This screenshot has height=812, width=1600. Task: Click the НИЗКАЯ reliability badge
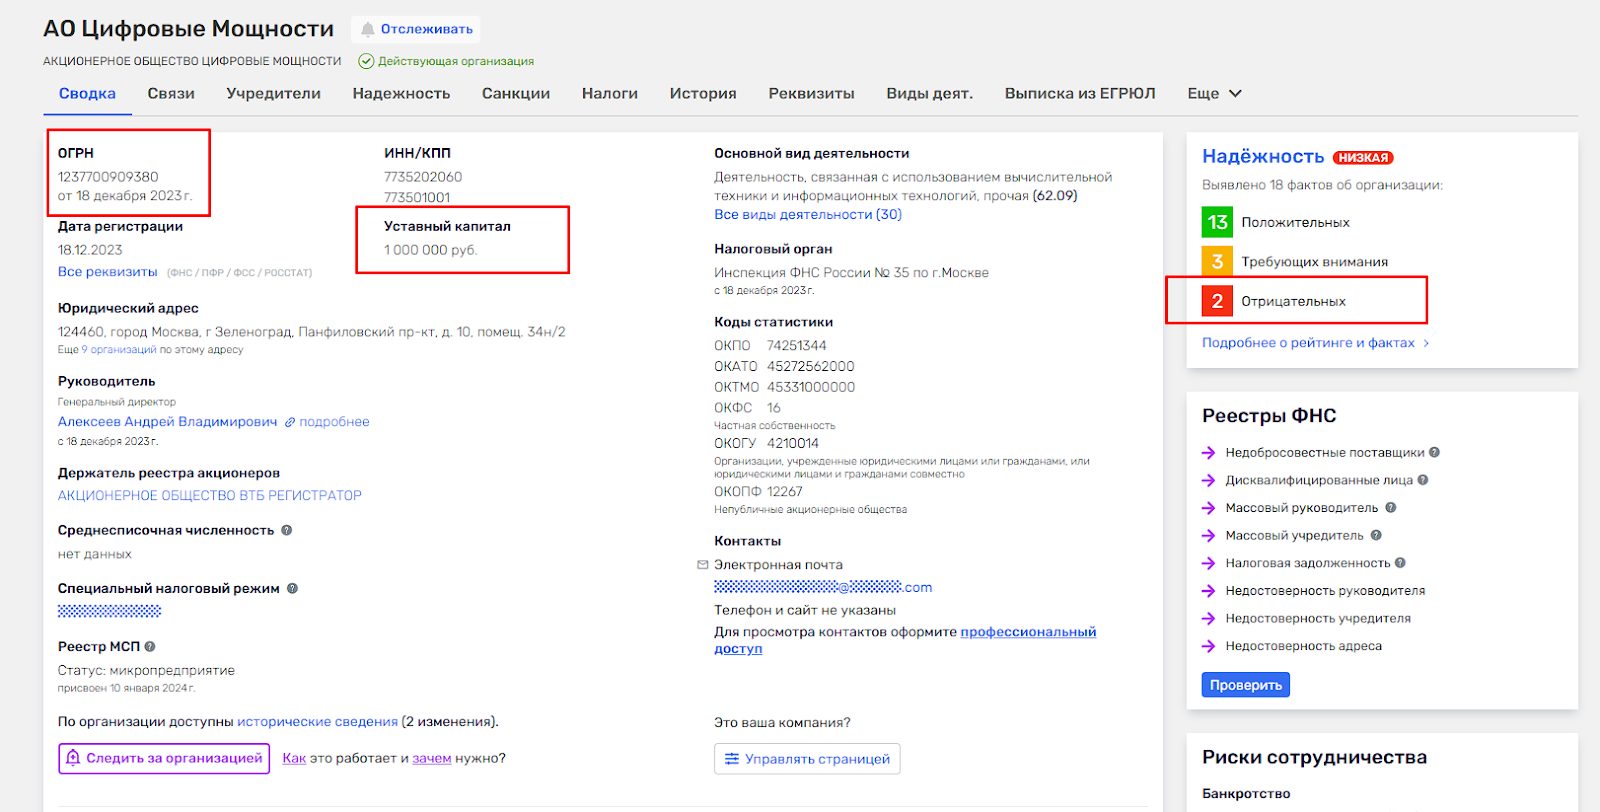coord(1363,157)
